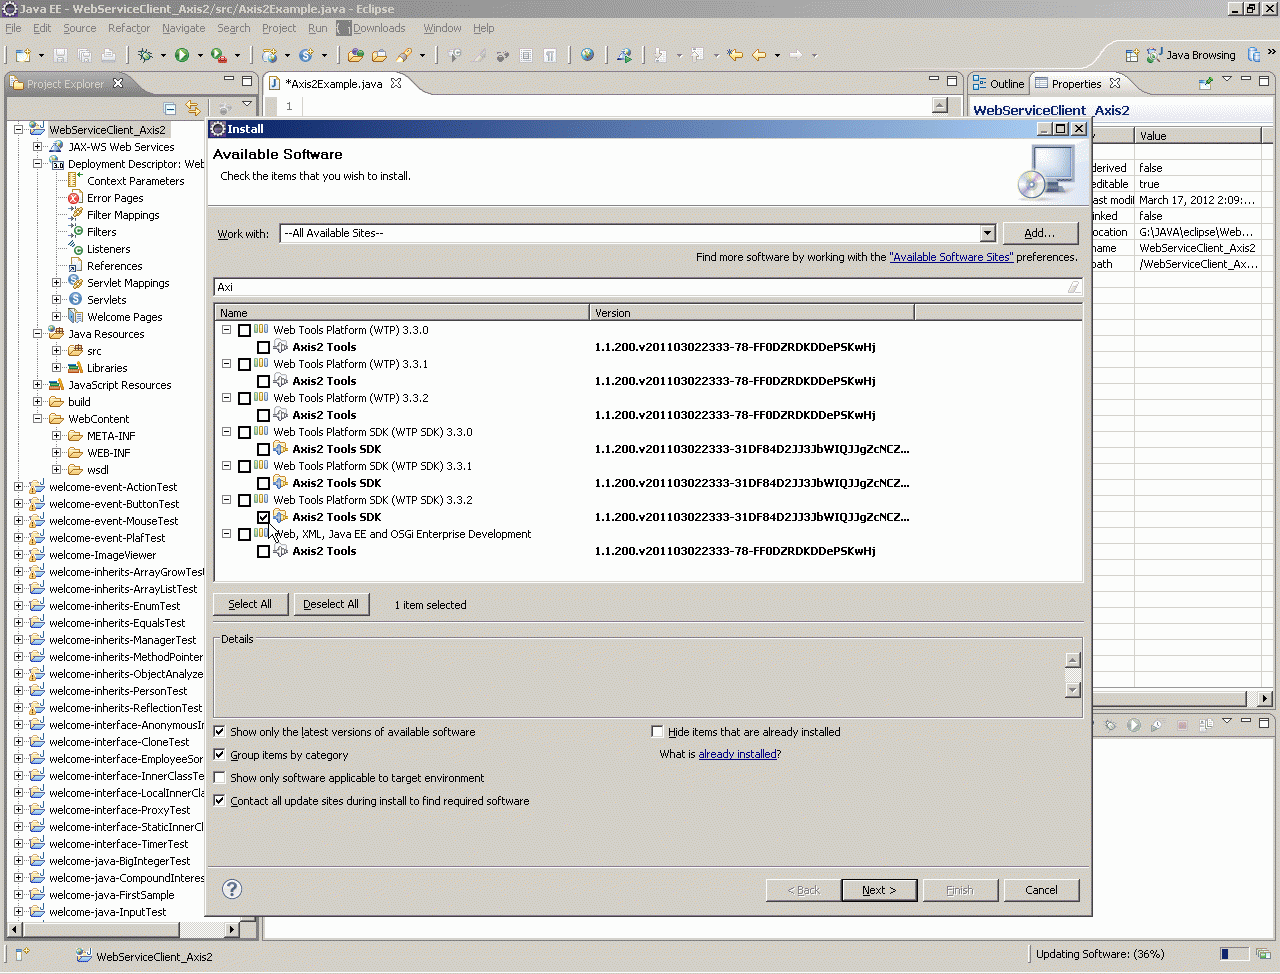Click the New wizard toolbar icon
The width and height of the screenshot is (1280, 974).
22,55
